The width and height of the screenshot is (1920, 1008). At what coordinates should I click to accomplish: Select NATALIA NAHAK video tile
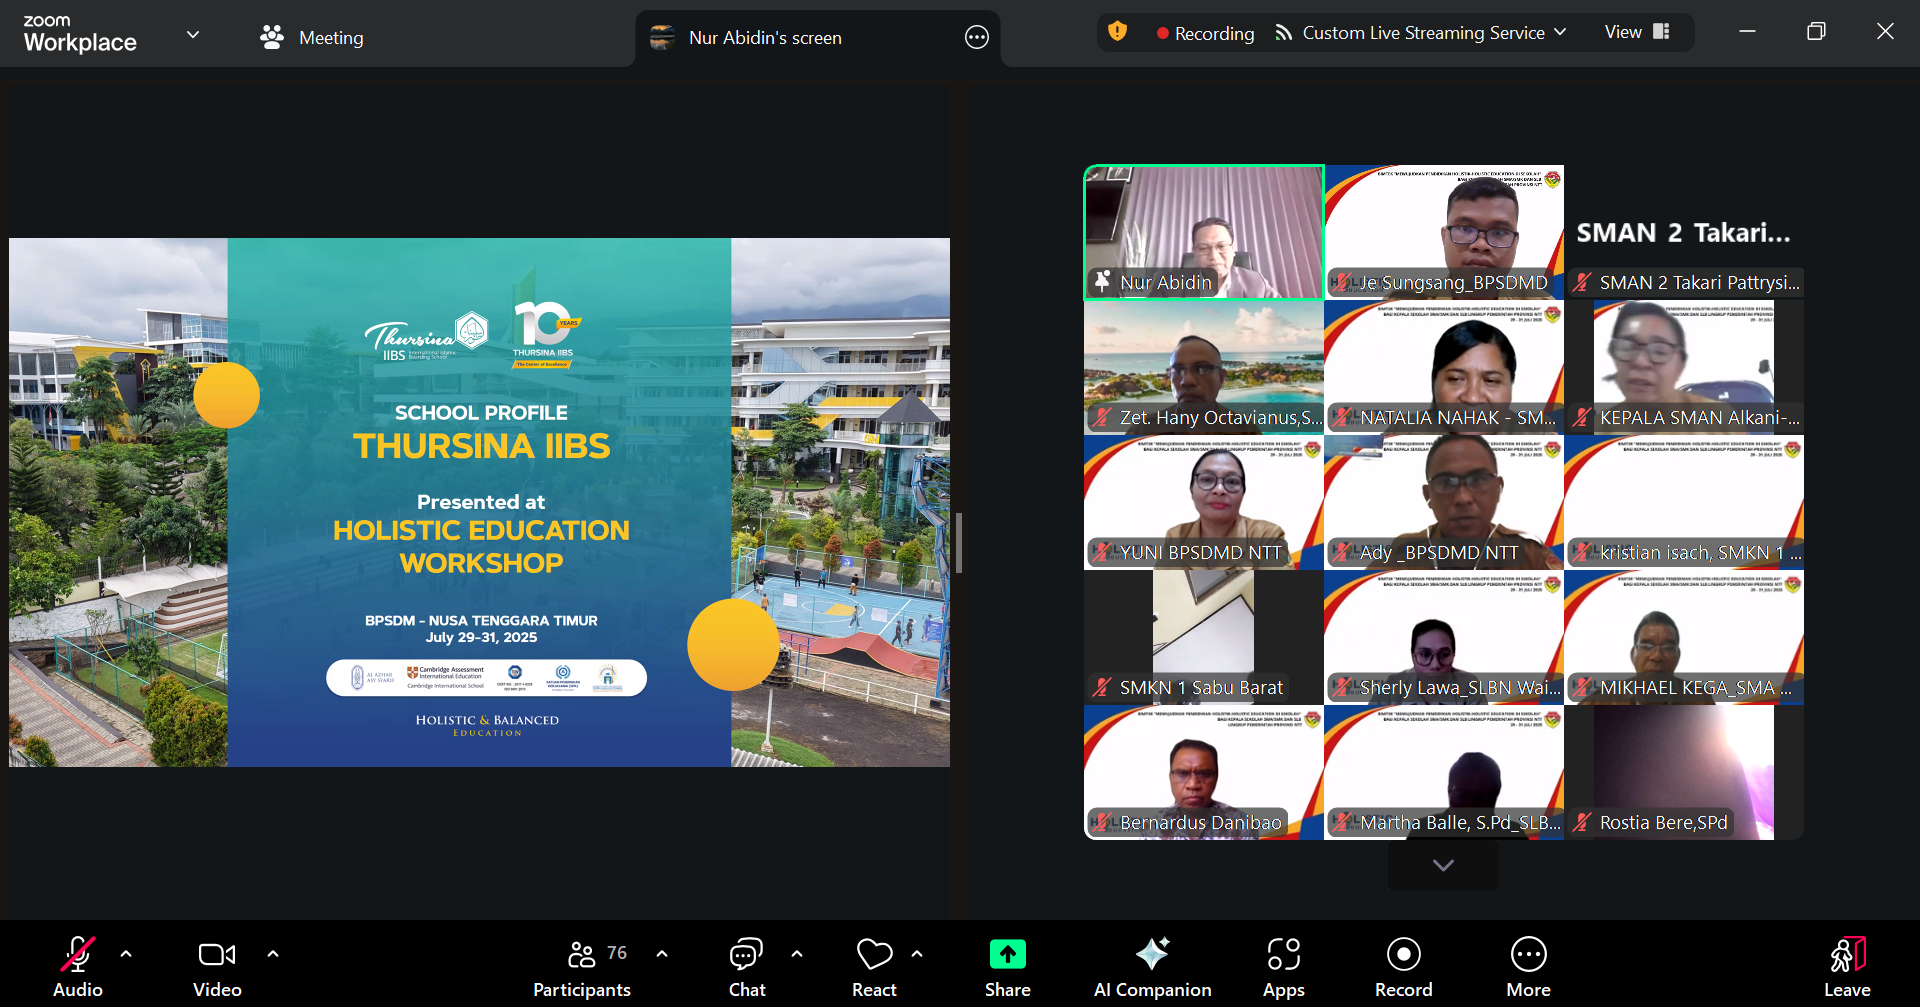click(x=1444, y=367)
